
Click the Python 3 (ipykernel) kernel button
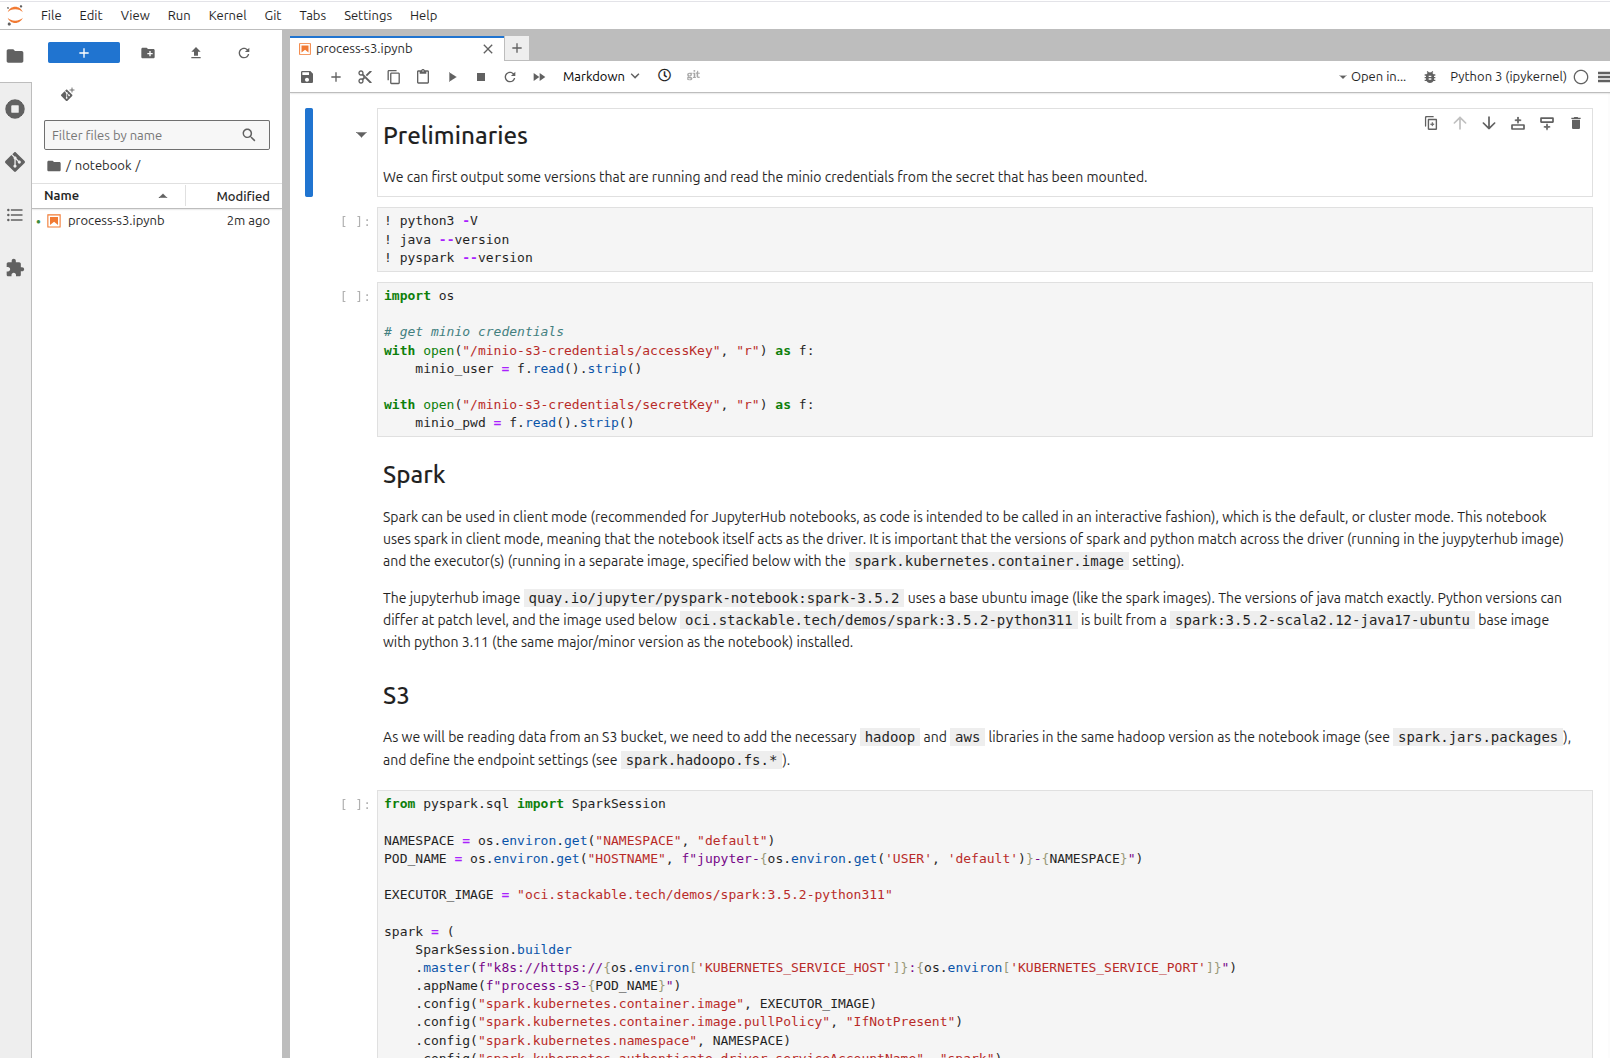tap(1507, 77)
